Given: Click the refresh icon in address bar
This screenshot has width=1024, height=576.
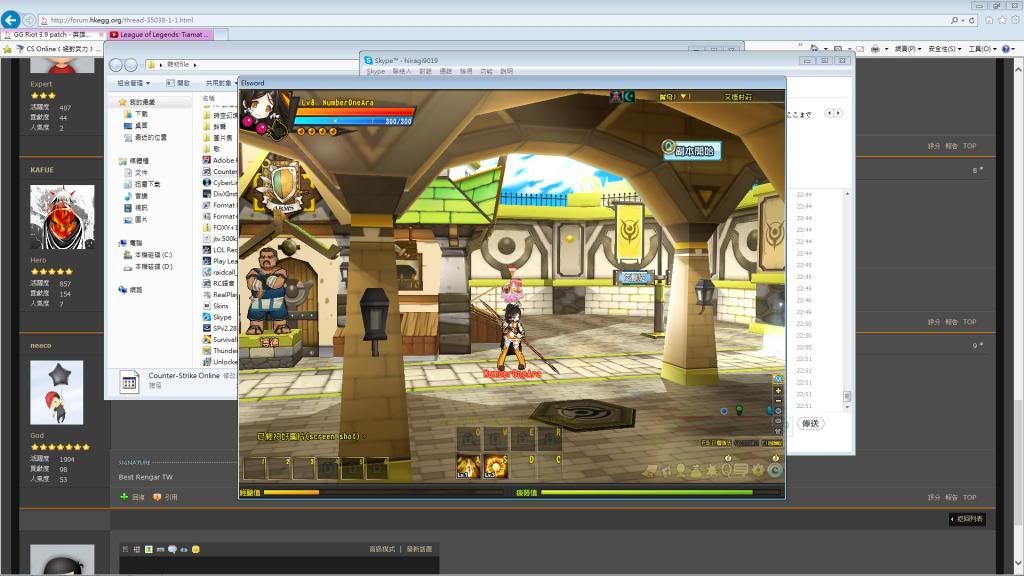Looking at the screenshot, I should click(972, 20).
